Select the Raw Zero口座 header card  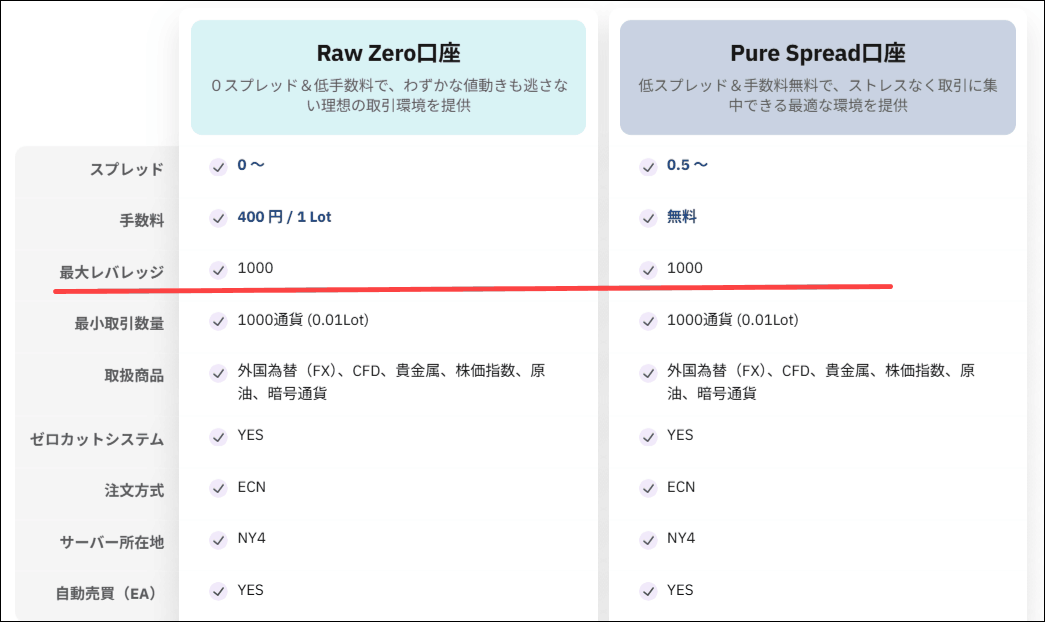click(x=388, y=77)
